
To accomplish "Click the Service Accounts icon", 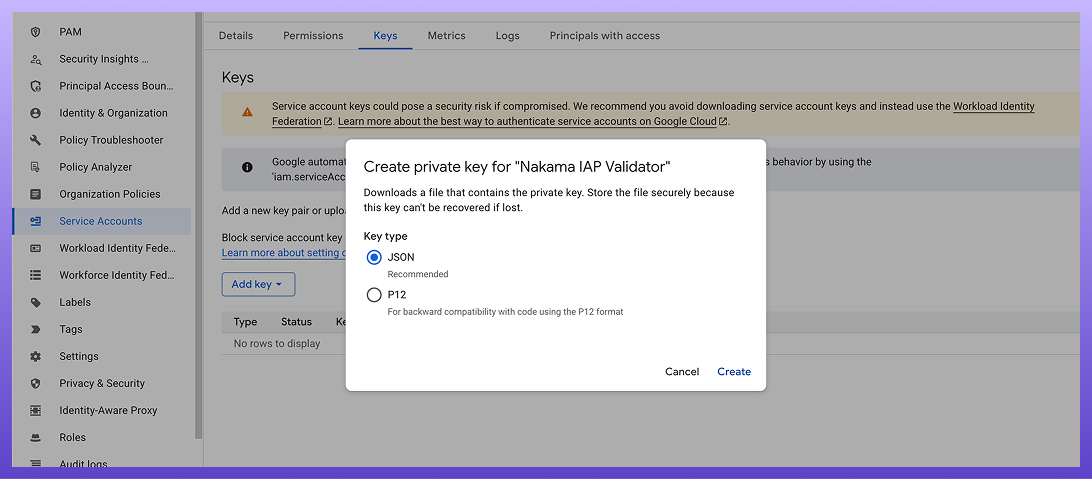I will click(36, 221).
